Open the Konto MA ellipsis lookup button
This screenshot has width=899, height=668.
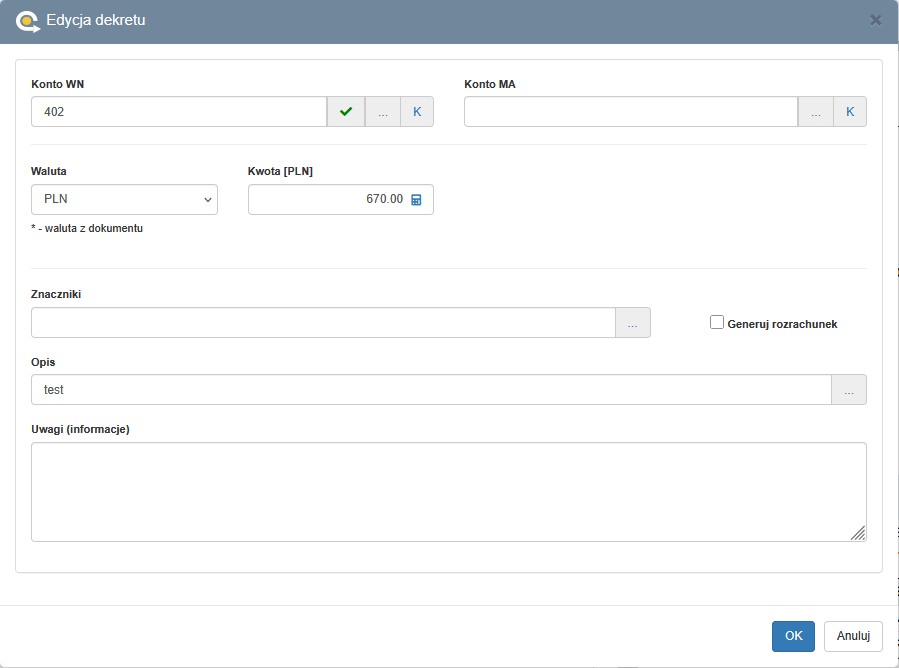[815, 112]
